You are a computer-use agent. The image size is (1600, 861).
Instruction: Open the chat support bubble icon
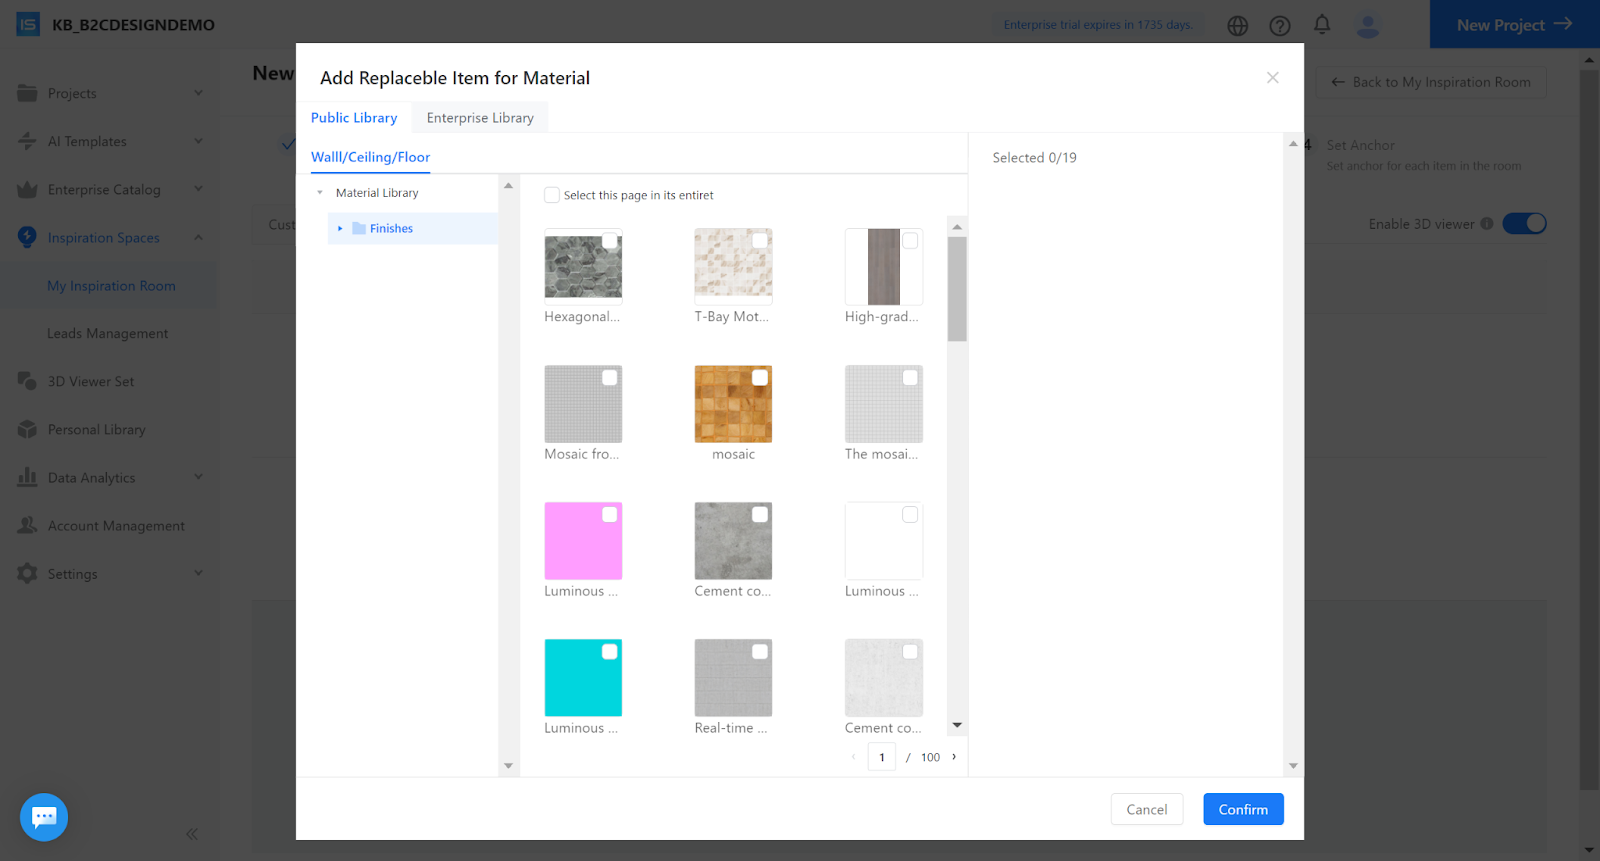[x=44, y=817]
